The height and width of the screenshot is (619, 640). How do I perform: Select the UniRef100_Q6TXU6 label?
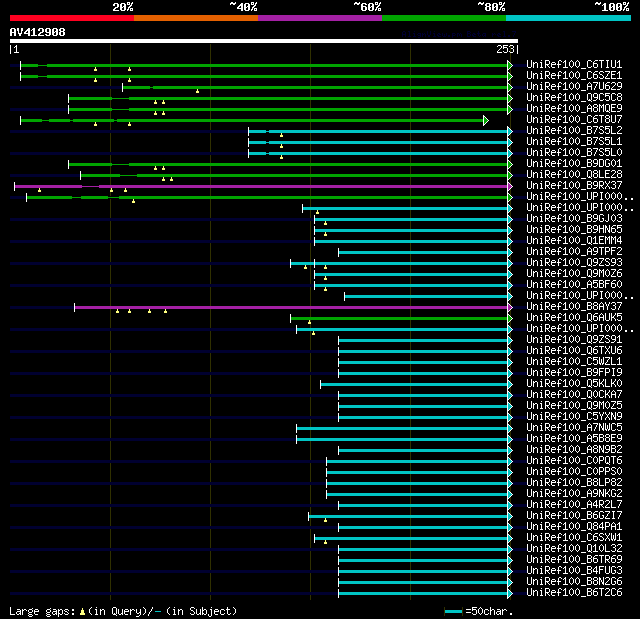coord(574,351)
